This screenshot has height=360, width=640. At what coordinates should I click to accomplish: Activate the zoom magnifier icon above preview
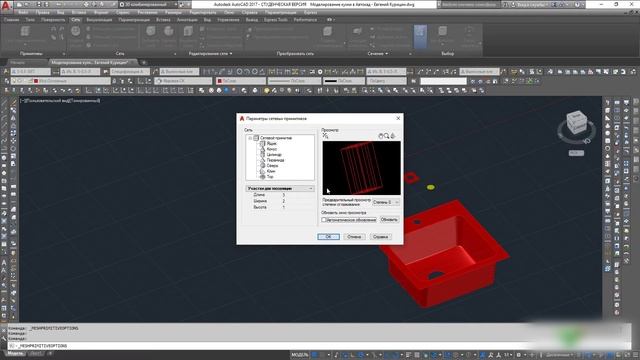coord(387,136)
